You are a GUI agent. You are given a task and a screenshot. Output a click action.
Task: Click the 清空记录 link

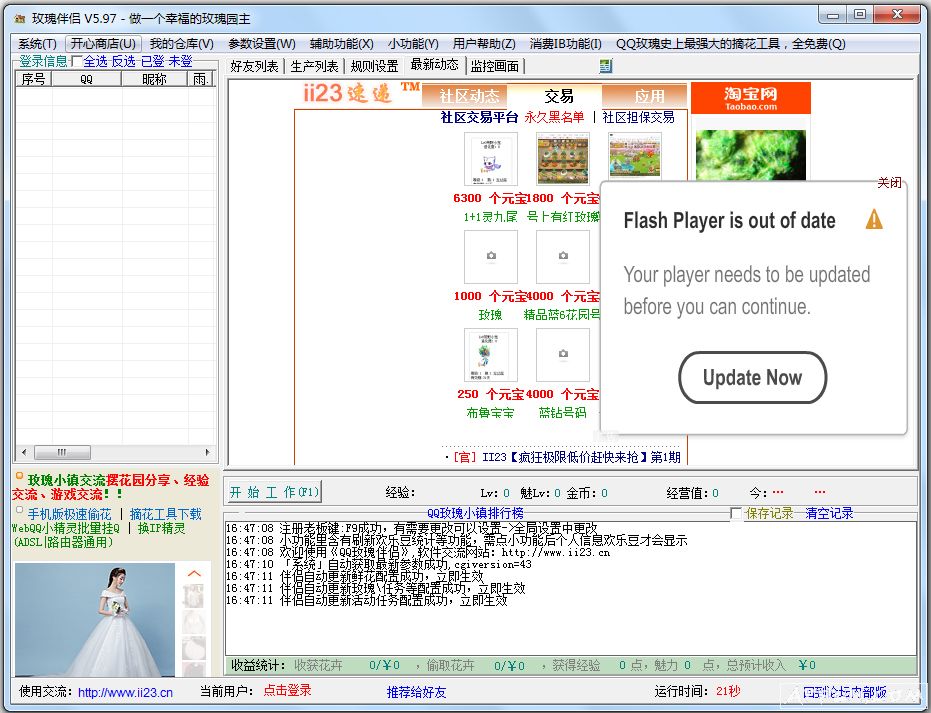pos(829,514)
